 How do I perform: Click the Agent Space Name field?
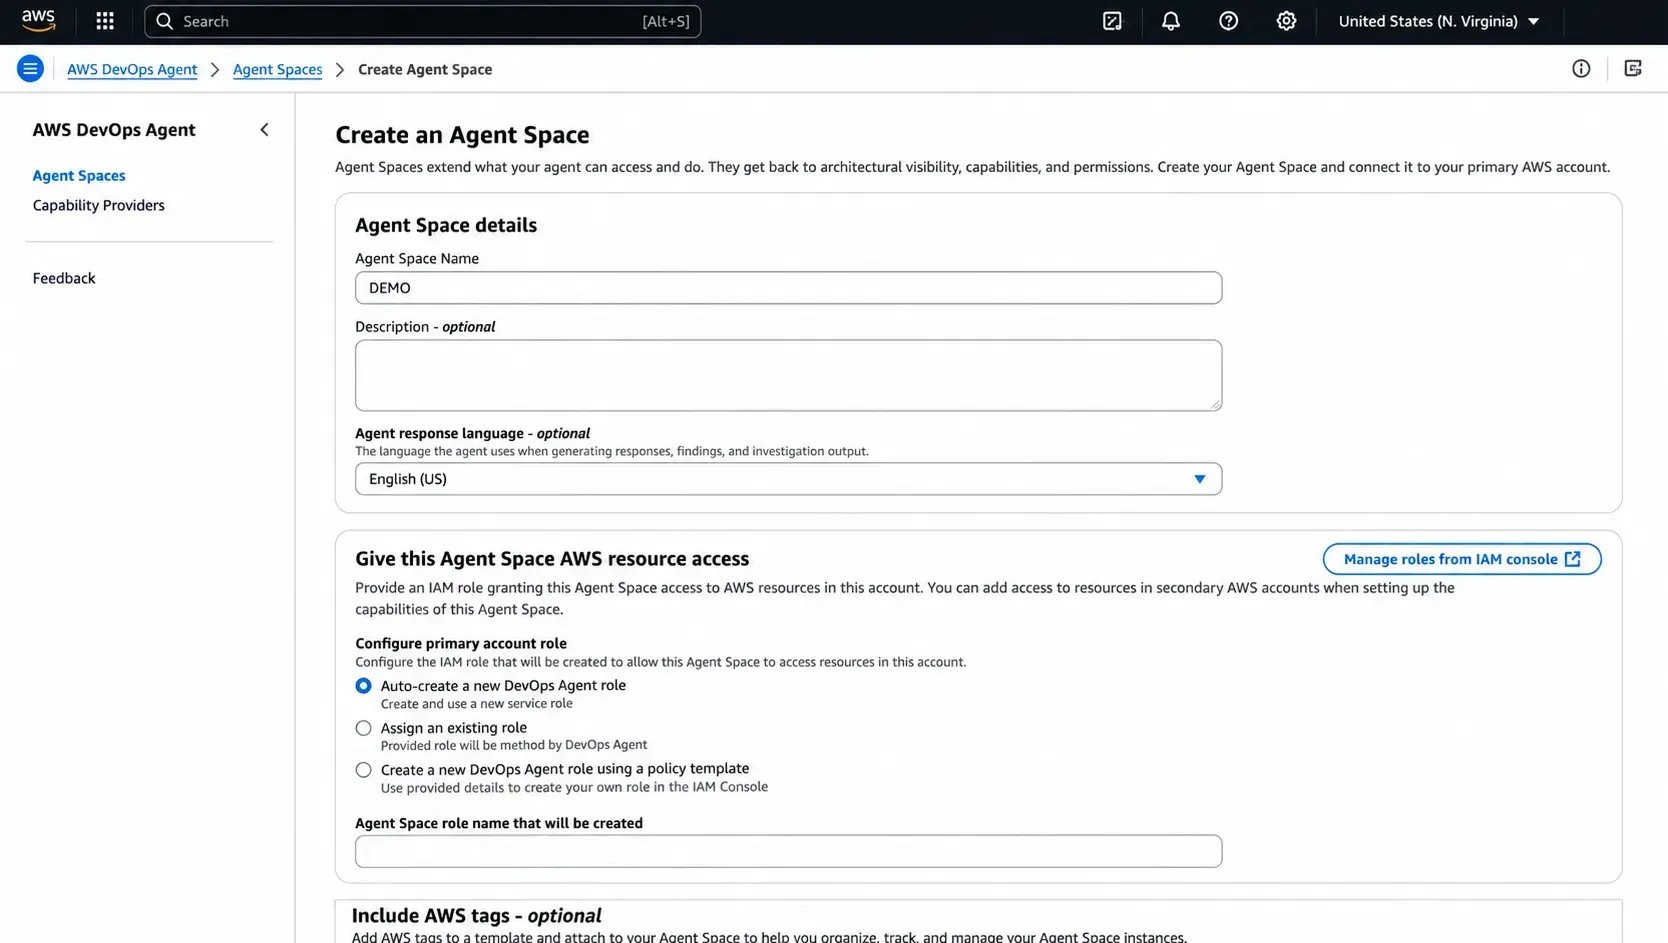[788, 288]
